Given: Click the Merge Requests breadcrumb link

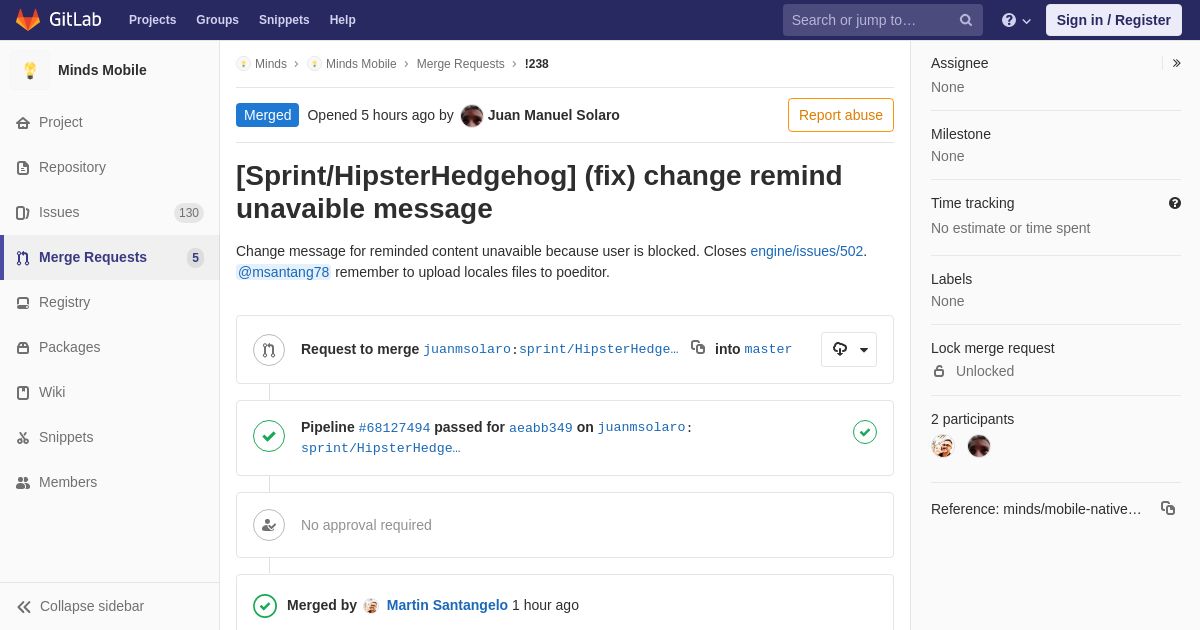Looking at the screenshot, I should tap(461, 64).
